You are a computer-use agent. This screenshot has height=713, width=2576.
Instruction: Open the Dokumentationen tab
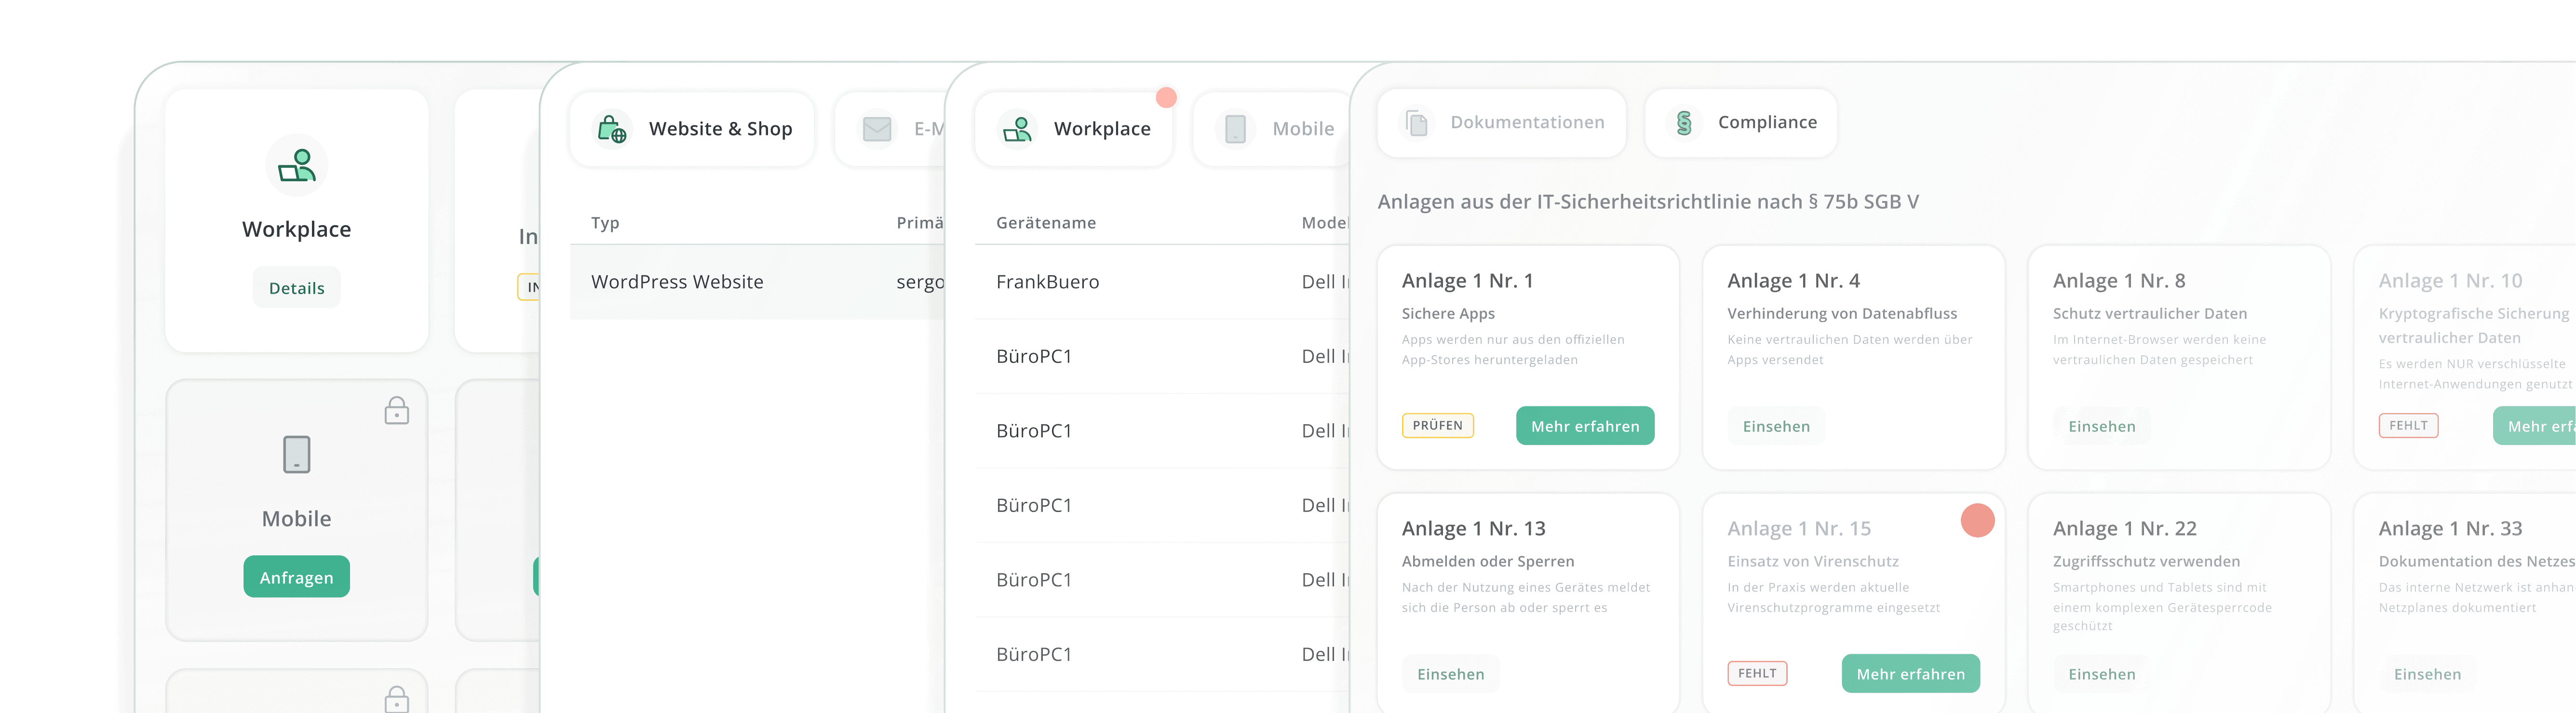(x=1502, y=122)
